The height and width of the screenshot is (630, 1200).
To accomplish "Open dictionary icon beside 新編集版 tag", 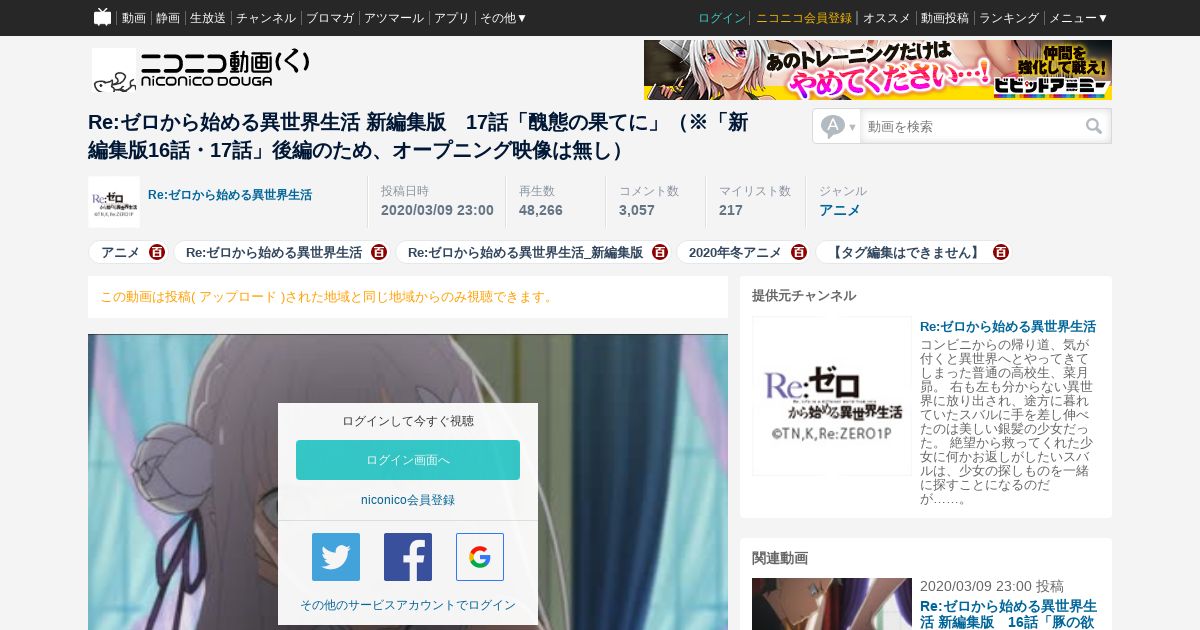I will pyautogui.click(x=660, y=252).
